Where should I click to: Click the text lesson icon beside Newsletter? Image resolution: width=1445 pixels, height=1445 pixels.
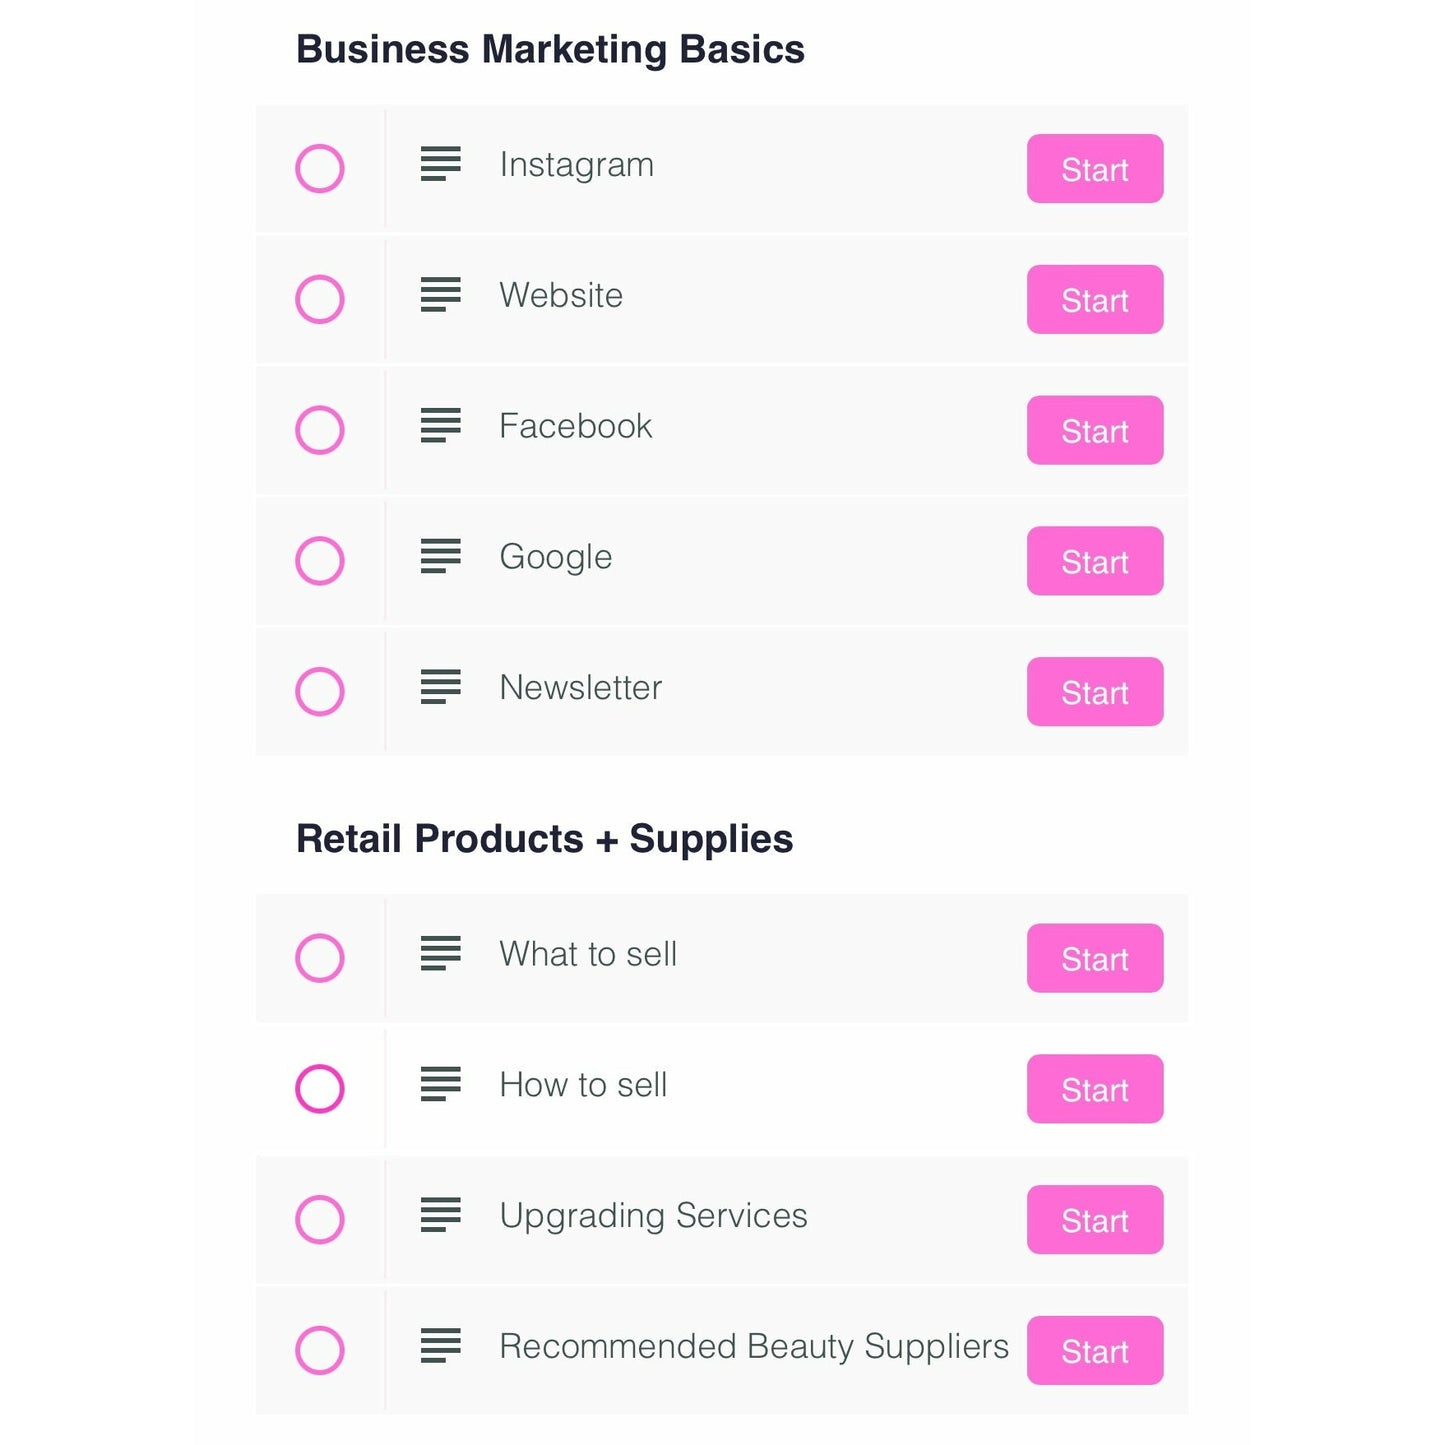[x=440, y=687]
